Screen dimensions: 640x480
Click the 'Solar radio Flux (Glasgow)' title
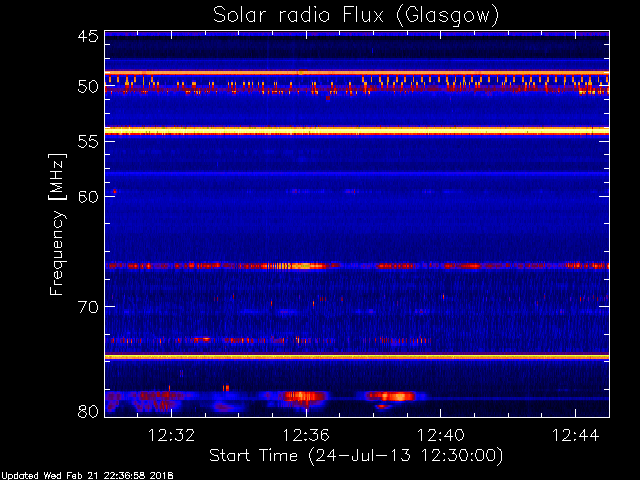tap(356, 16)
